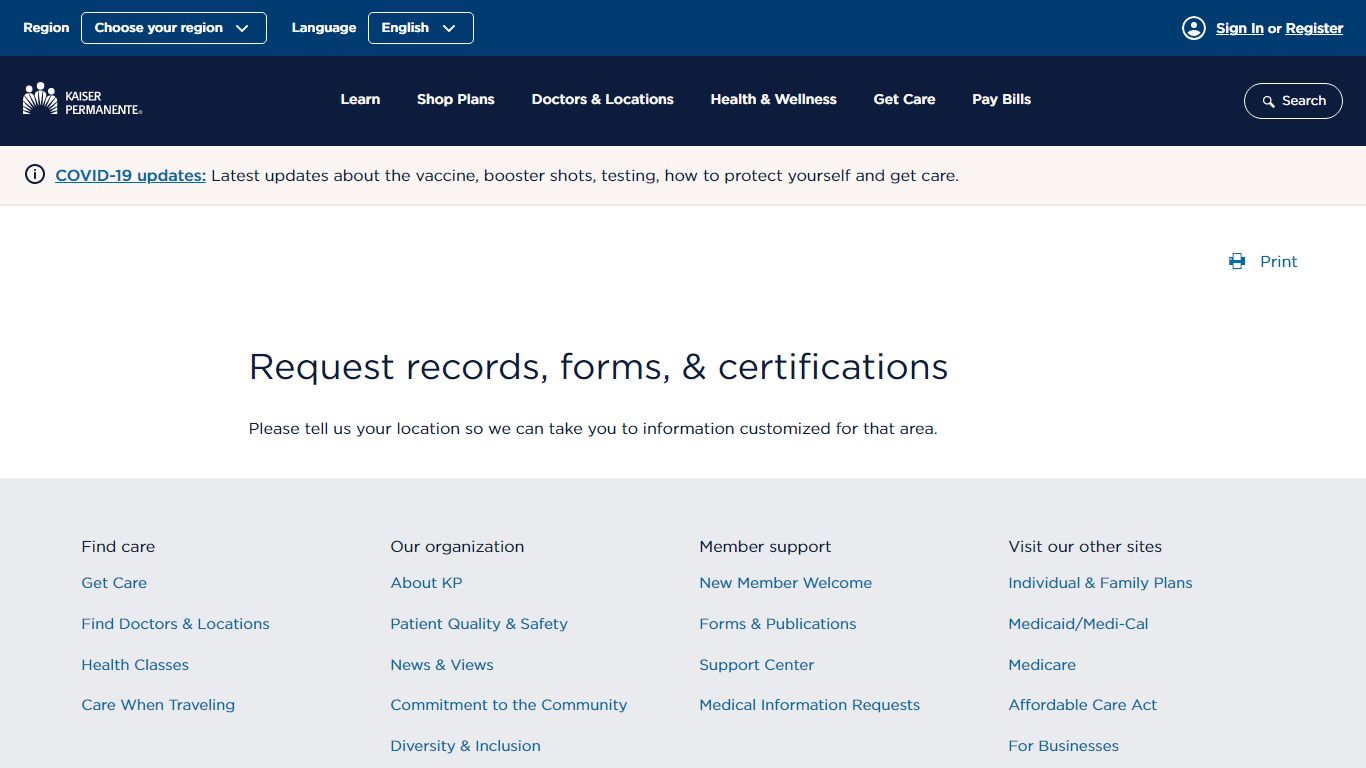
Task: Open Medical Information Requests link
Action: tap(810, 705)
